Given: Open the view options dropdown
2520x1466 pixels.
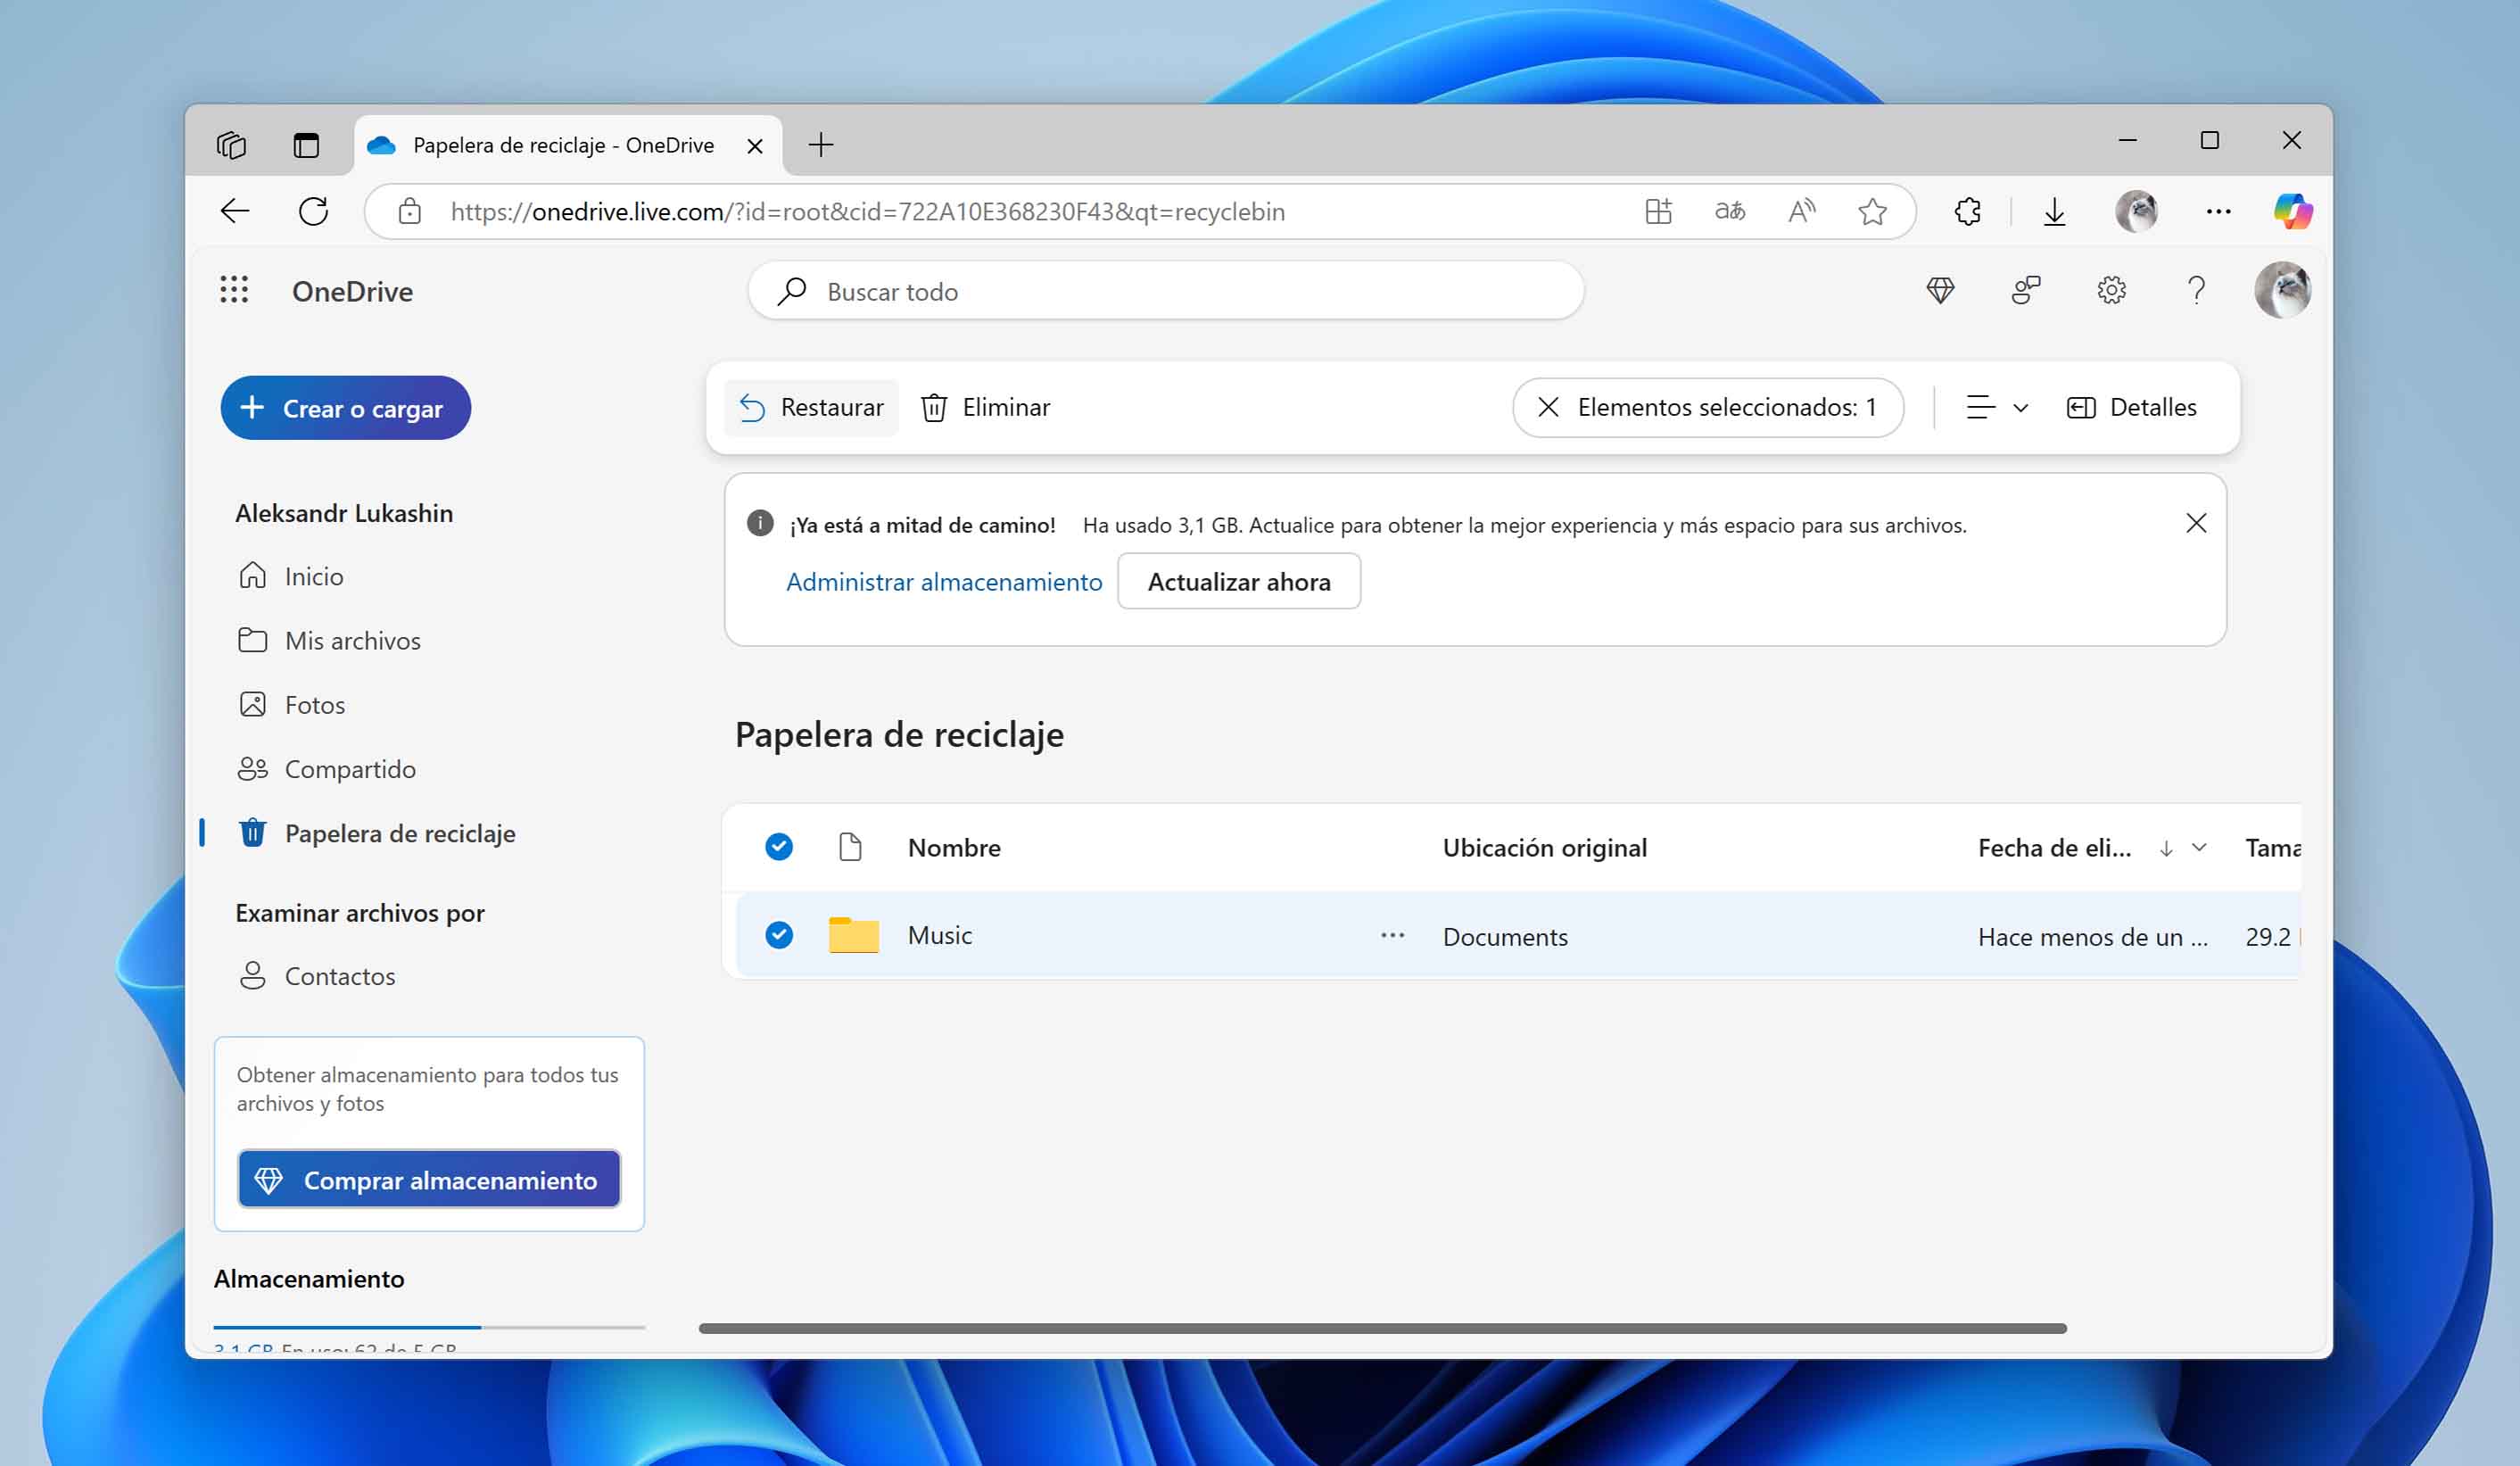Looking at the screenshot, I should click(1997, 407).
